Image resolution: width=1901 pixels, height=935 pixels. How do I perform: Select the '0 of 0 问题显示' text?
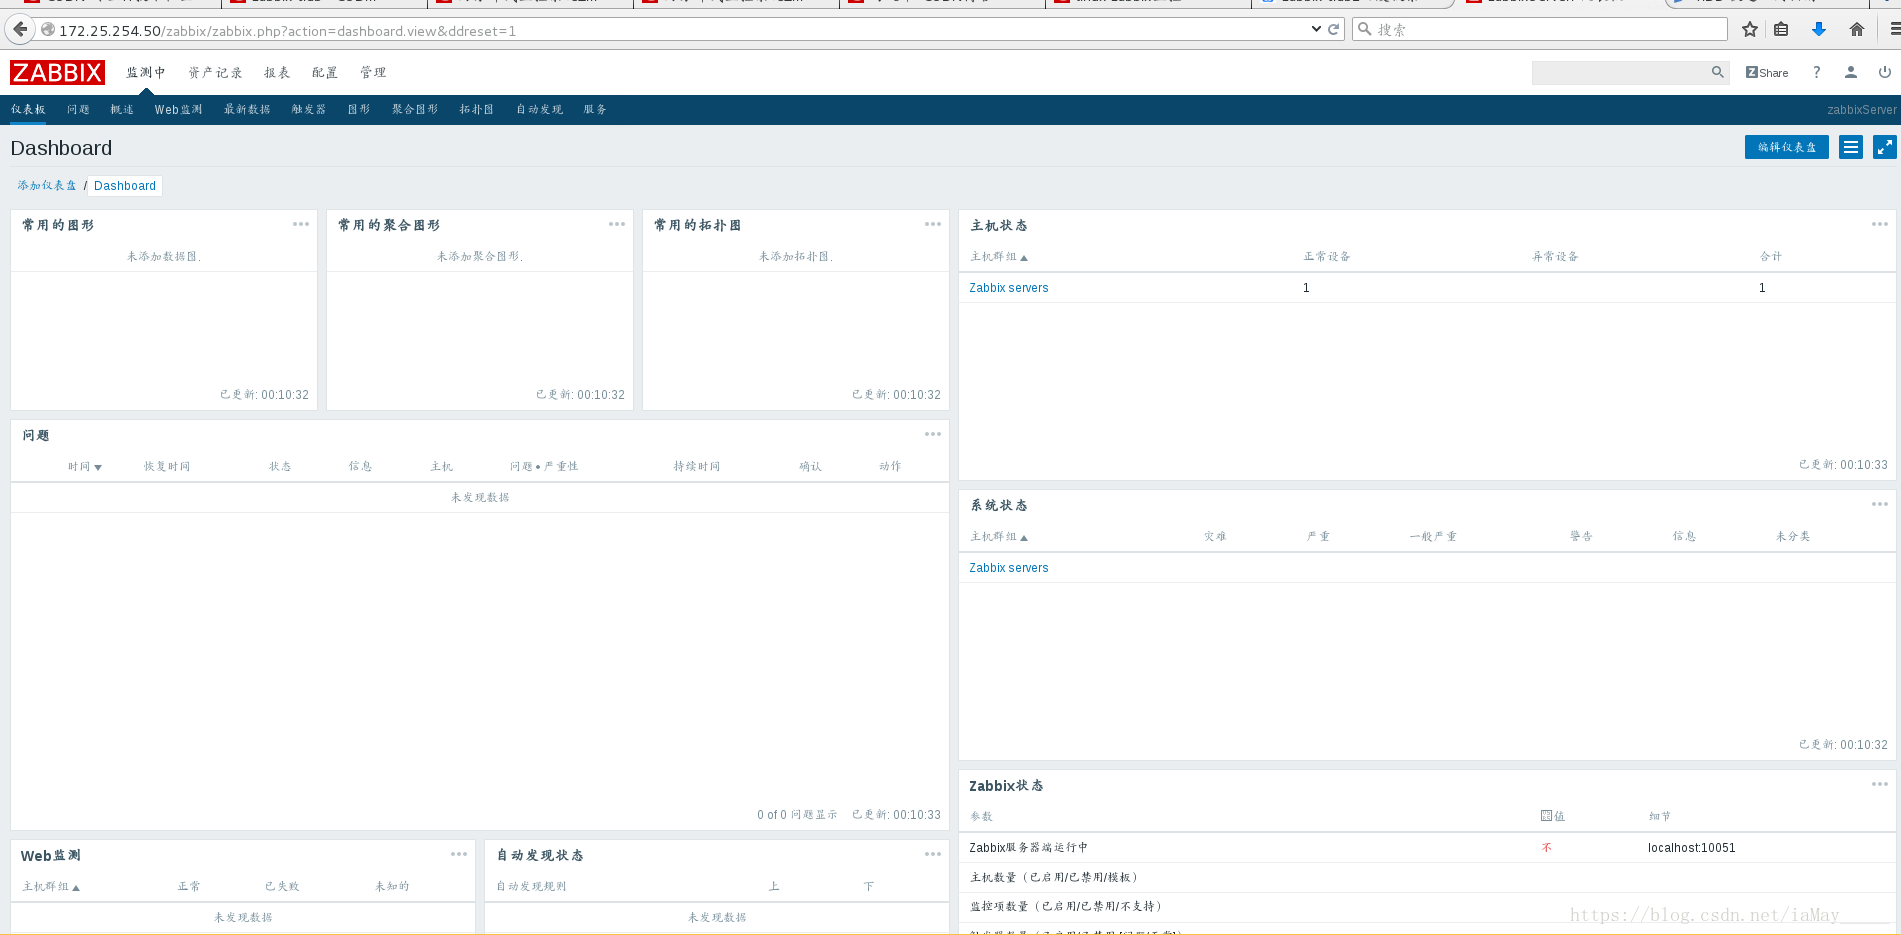[x=797, y=815]
